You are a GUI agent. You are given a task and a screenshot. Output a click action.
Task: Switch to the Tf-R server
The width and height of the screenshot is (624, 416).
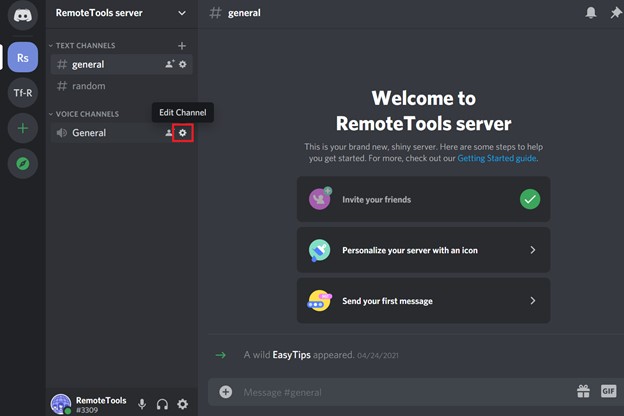tap(23, 93)
